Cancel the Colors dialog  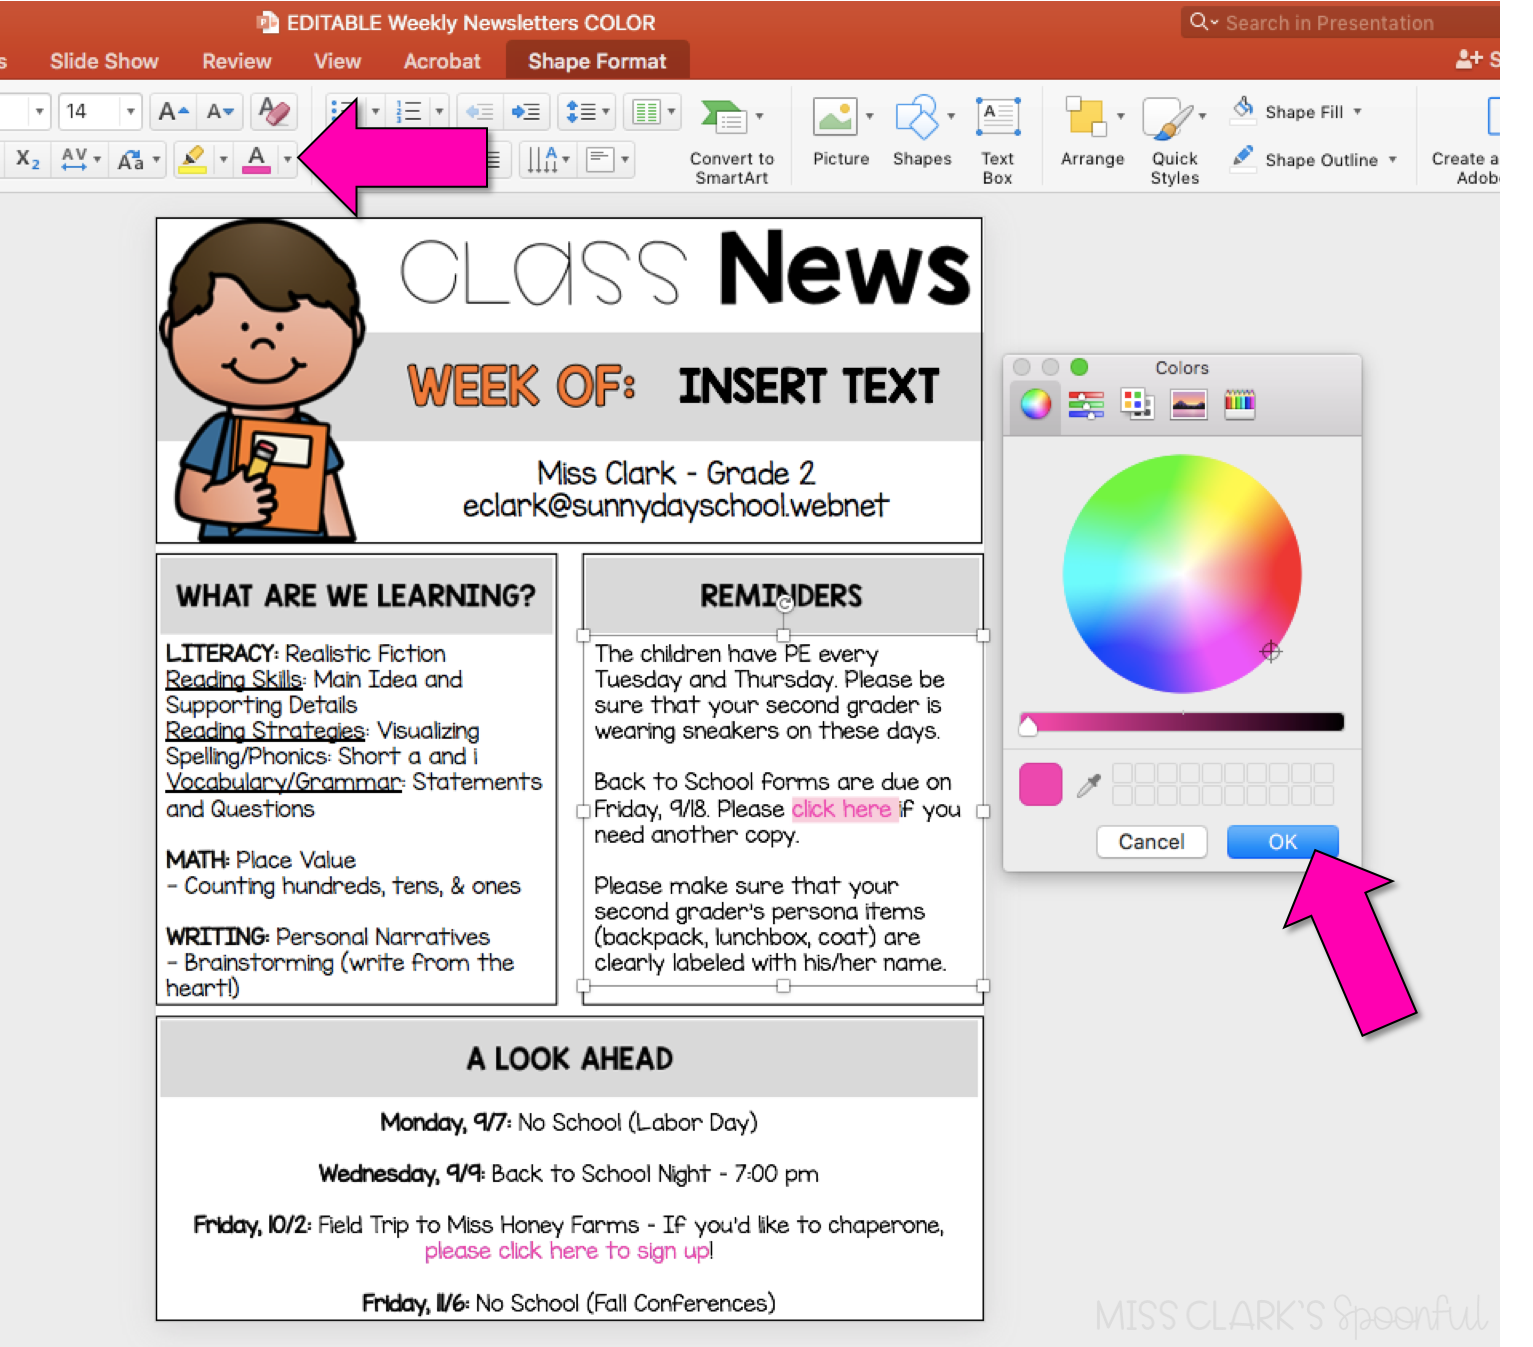tap(1151, 841)
